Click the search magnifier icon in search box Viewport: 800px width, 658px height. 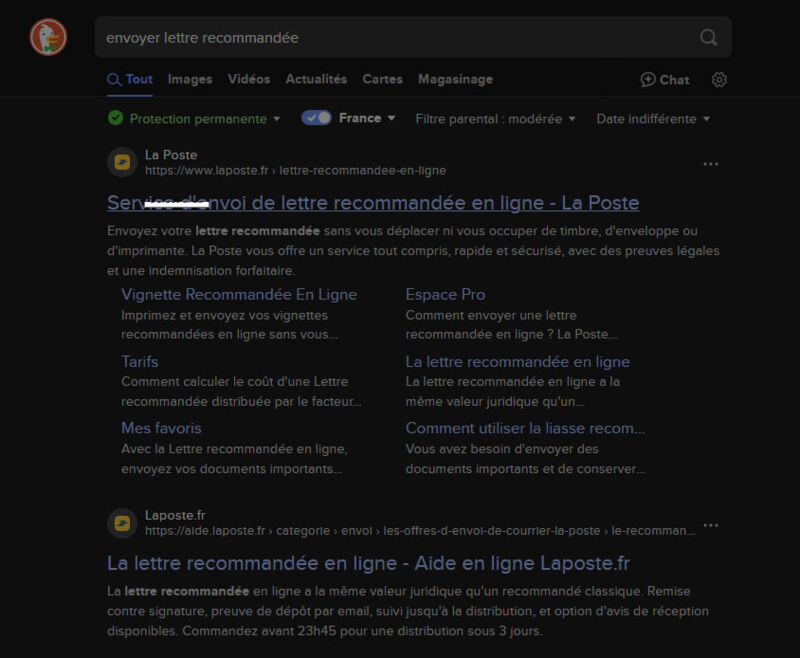pos(708,37)
